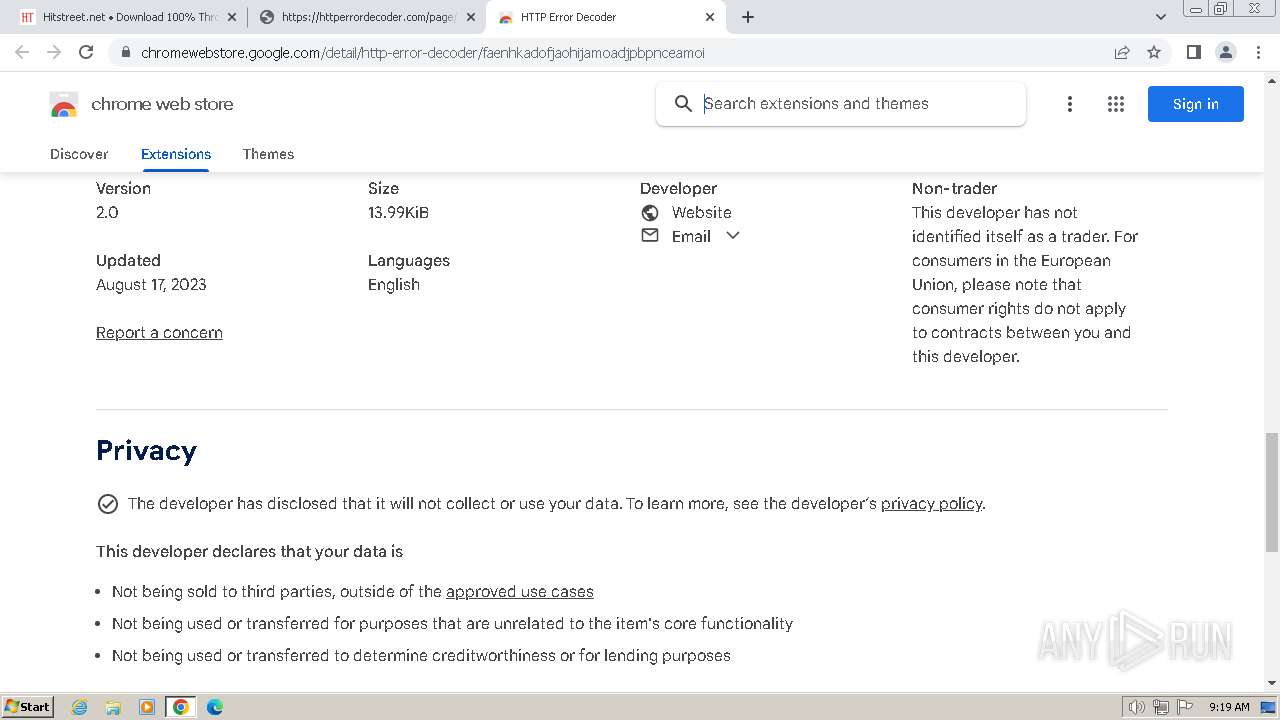Close the HTTP Error Decoder tab
Viewport: 1280px width, 720px height.
tap(710, 17)
